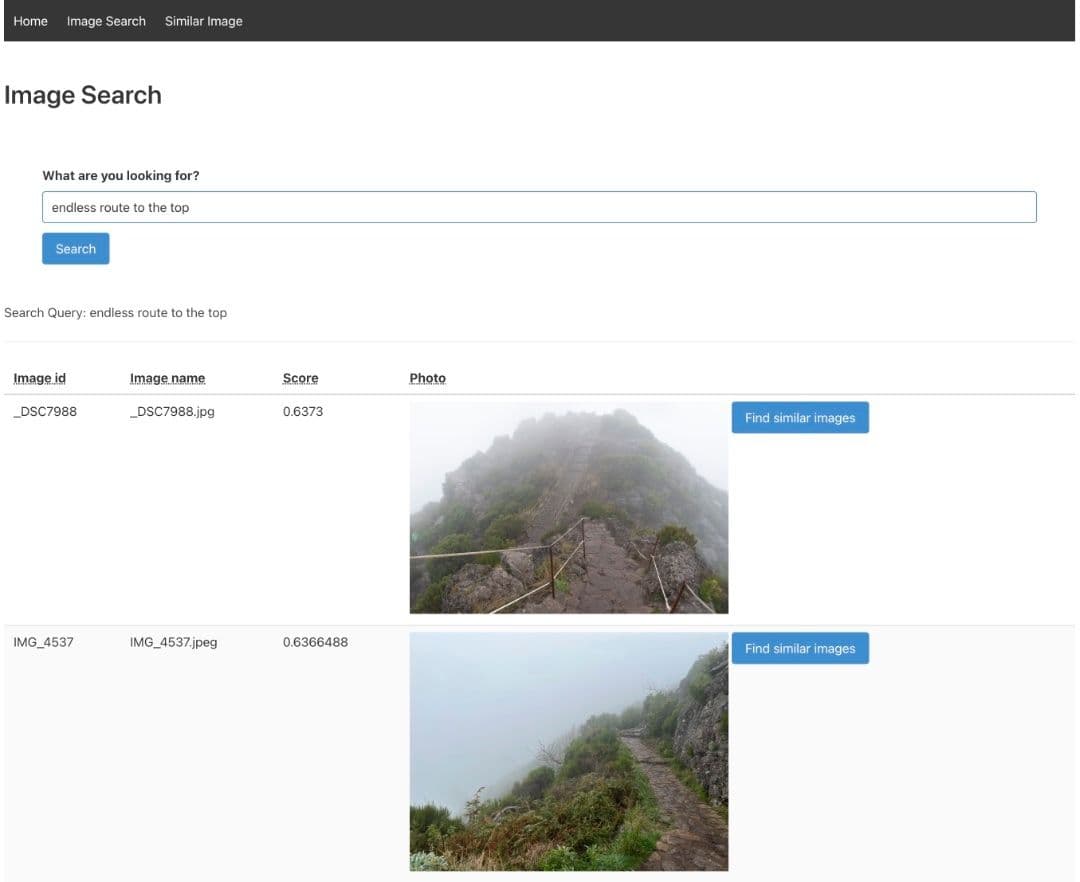The width and height of the screenshot is (1080, 882).
Task: Go to the Home page link
Action: (x=30, y=21)
